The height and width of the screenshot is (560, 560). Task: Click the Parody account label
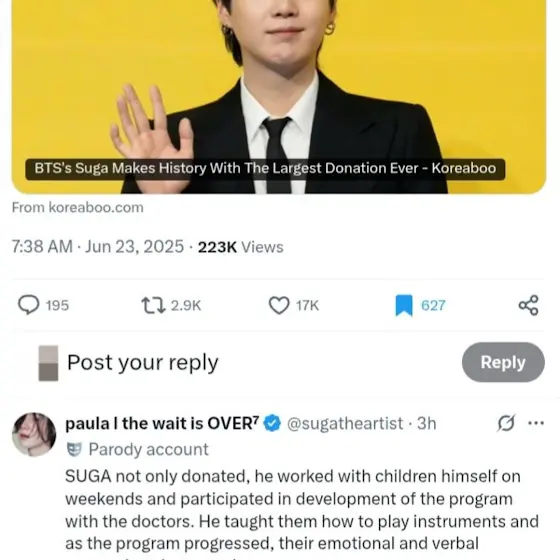149,449
